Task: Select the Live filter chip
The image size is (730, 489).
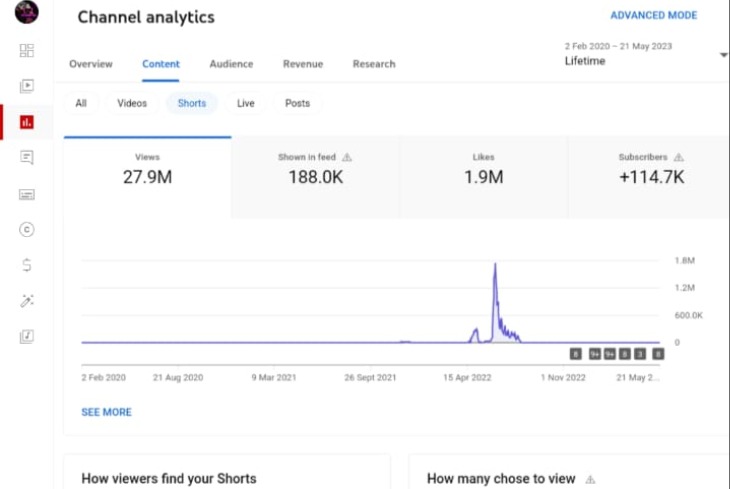Action: 245,103
